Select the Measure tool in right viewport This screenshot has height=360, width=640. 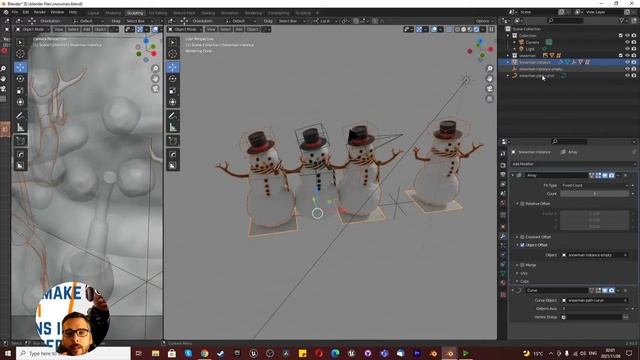pos(173,128)
